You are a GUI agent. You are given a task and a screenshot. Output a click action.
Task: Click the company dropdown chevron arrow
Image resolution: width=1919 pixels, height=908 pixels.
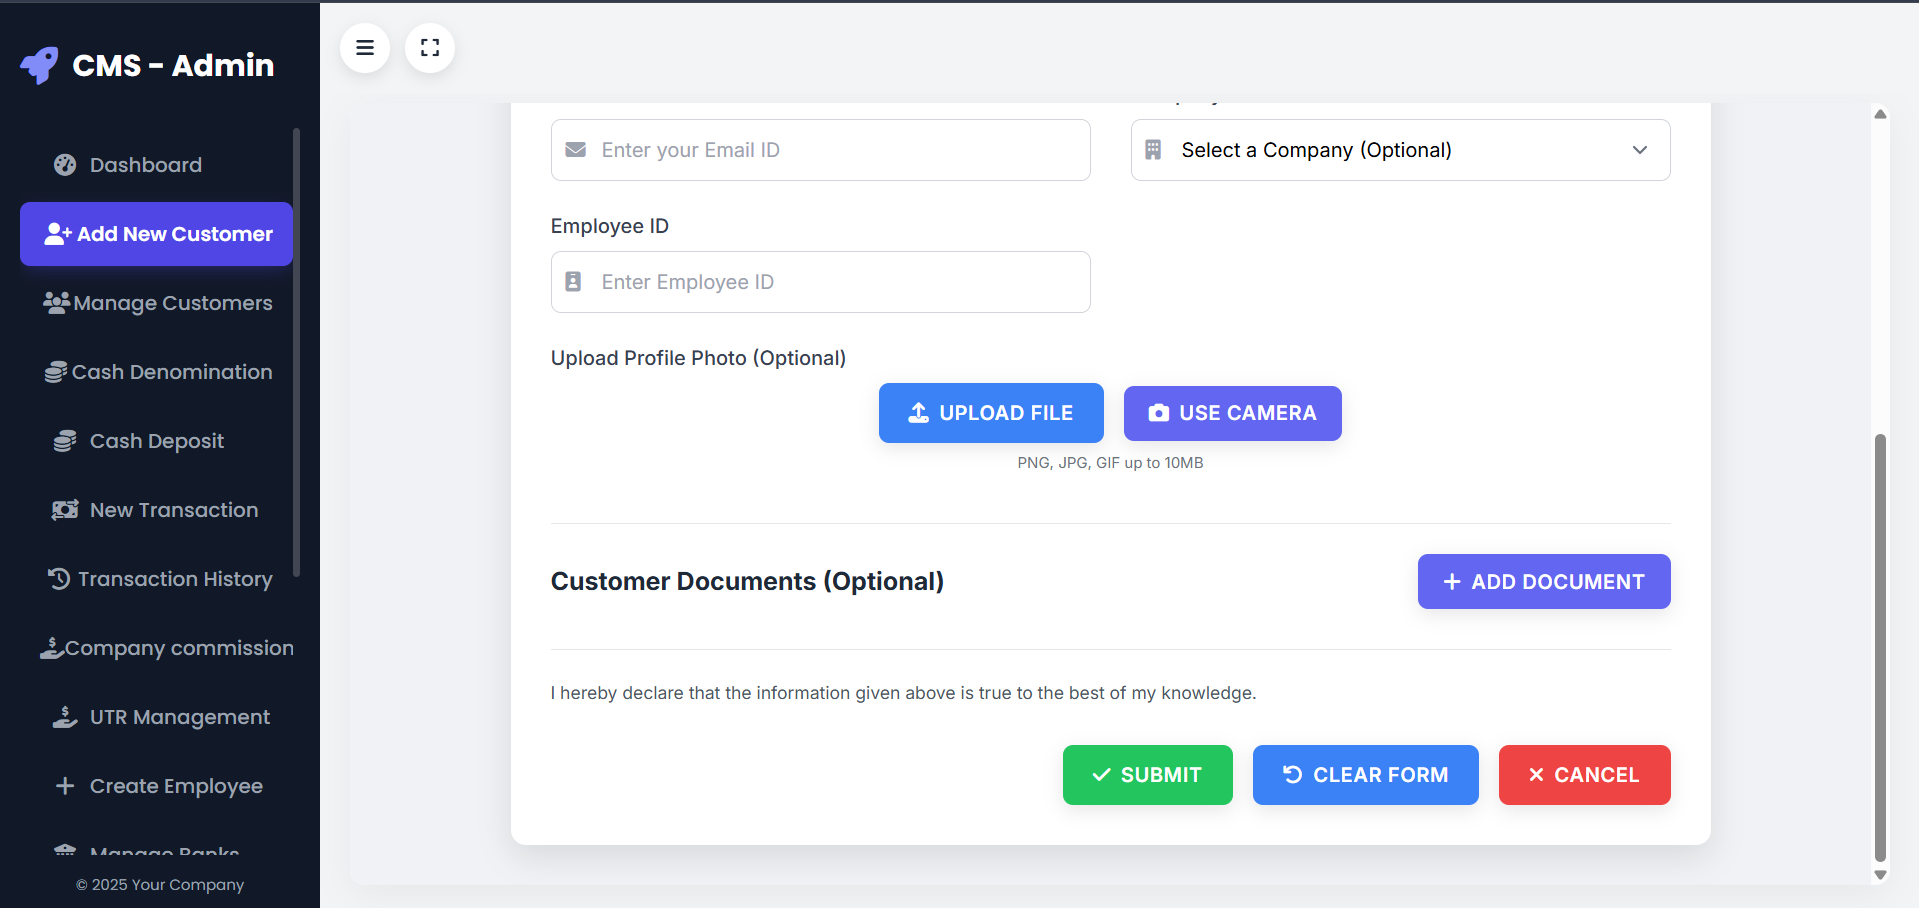point(1639,150)
